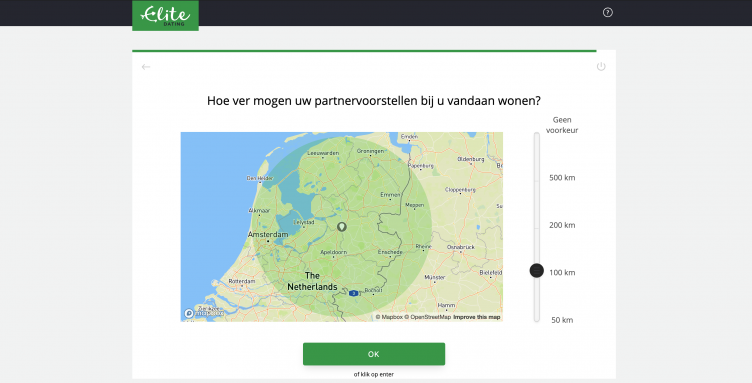The image size is (752, 383).
Task: Click Münster label on the map
Action: 435,278
